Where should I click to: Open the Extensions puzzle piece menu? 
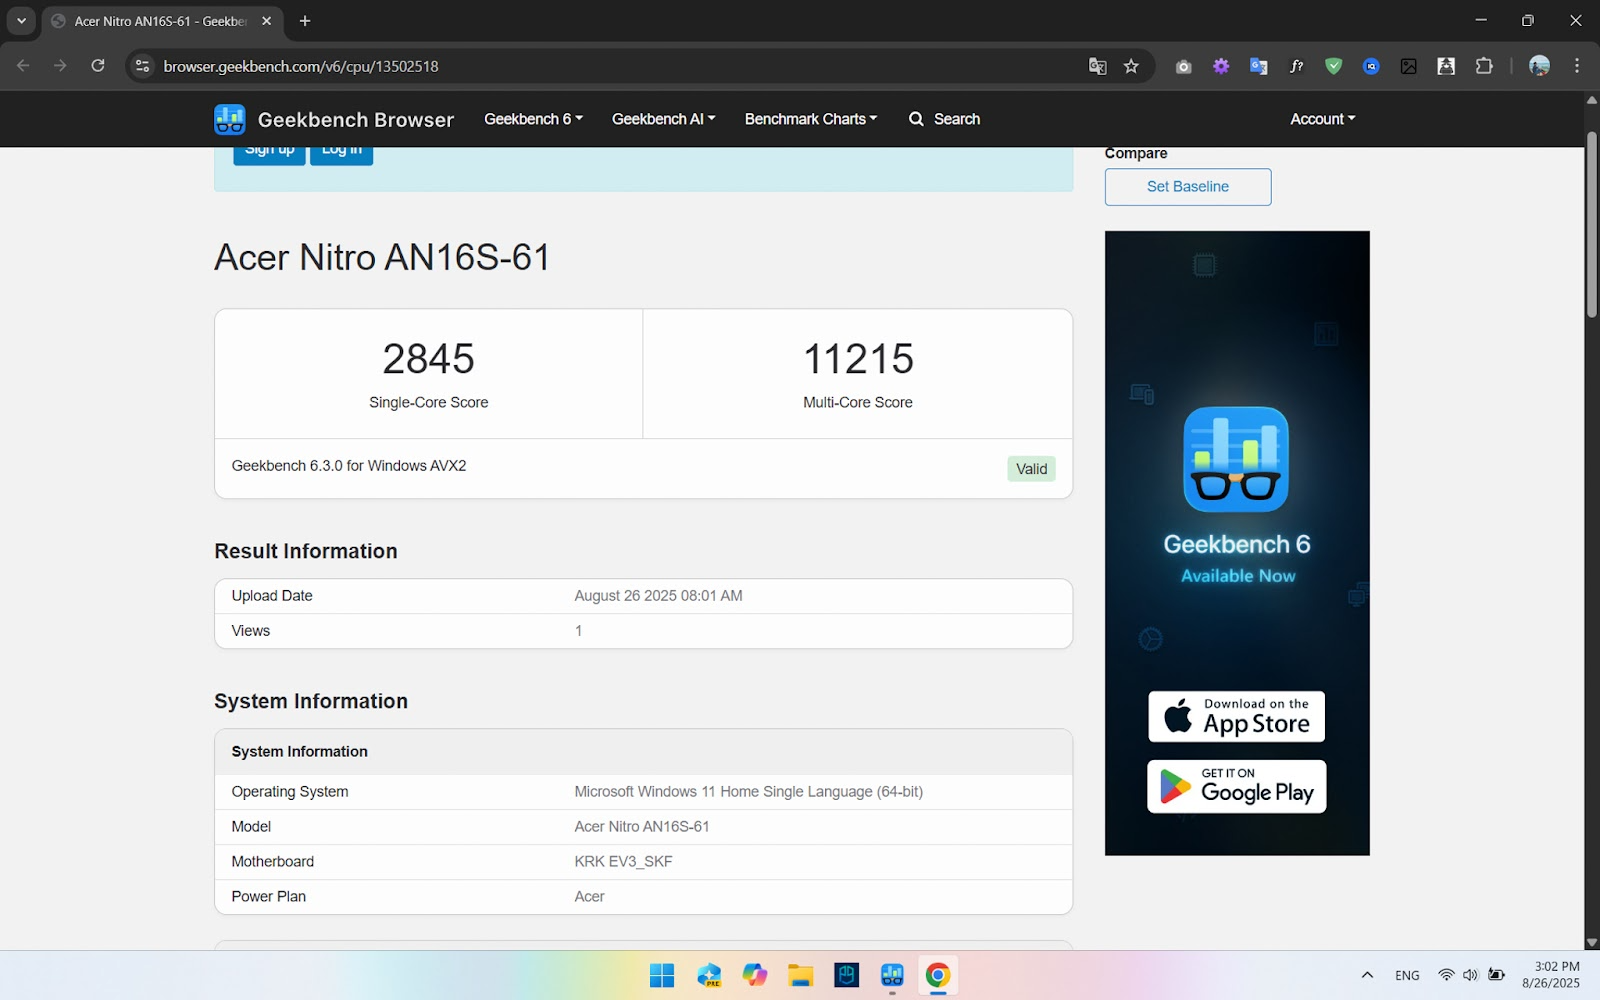click(1484, 66)
